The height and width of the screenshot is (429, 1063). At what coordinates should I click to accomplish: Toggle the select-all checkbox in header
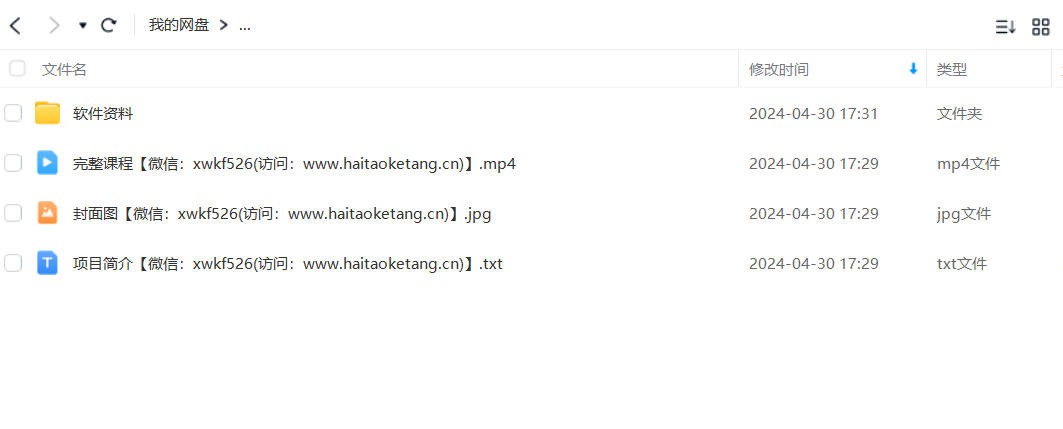[x=17, y=68]
